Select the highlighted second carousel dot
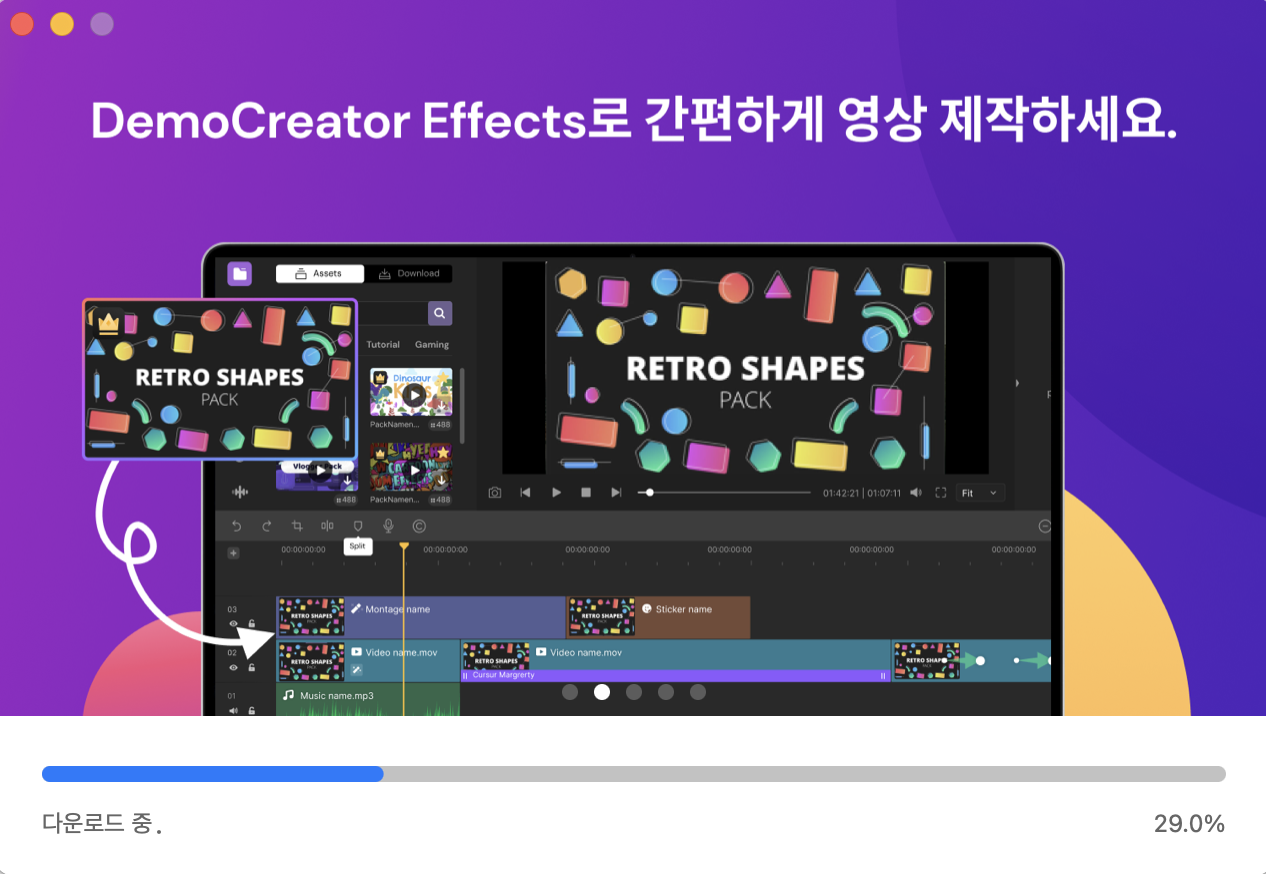This screenshot has height=874, width=1266. point(602,692)
